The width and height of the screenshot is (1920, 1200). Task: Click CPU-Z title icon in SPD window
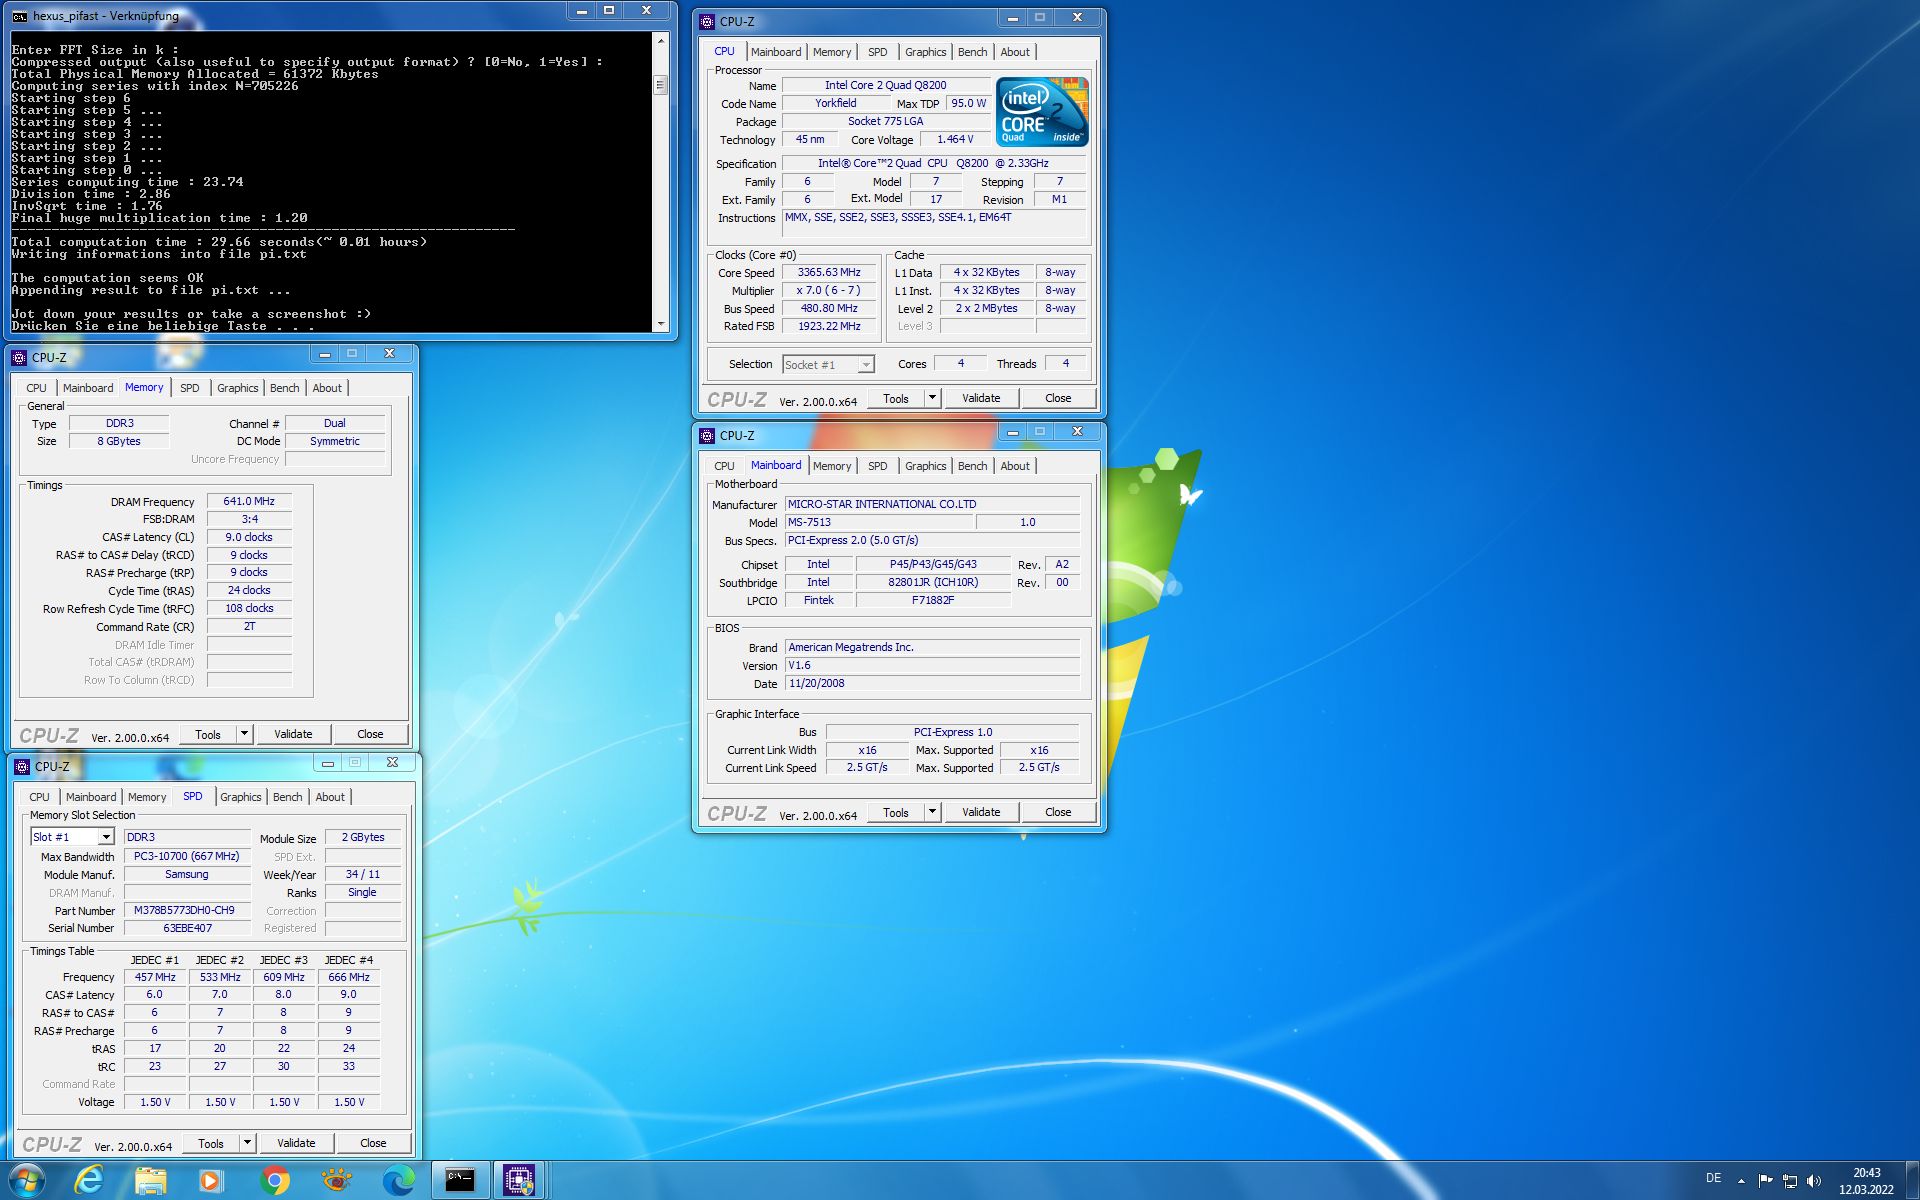22,766
